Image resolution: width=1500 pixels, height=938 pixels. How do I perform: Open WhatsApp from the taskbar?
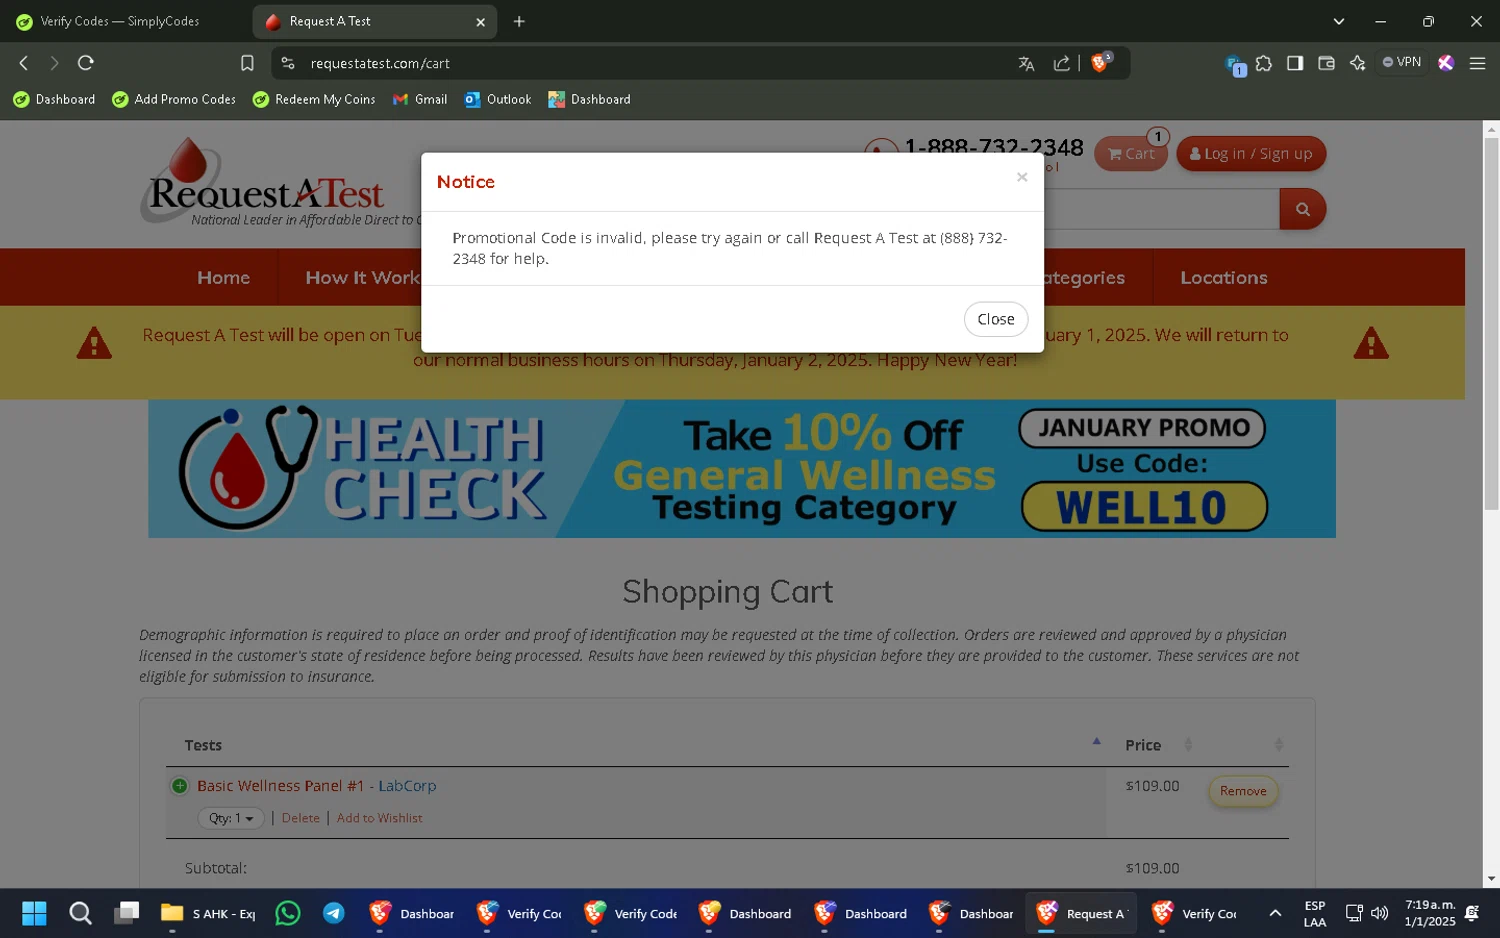[x=287, y=913]
